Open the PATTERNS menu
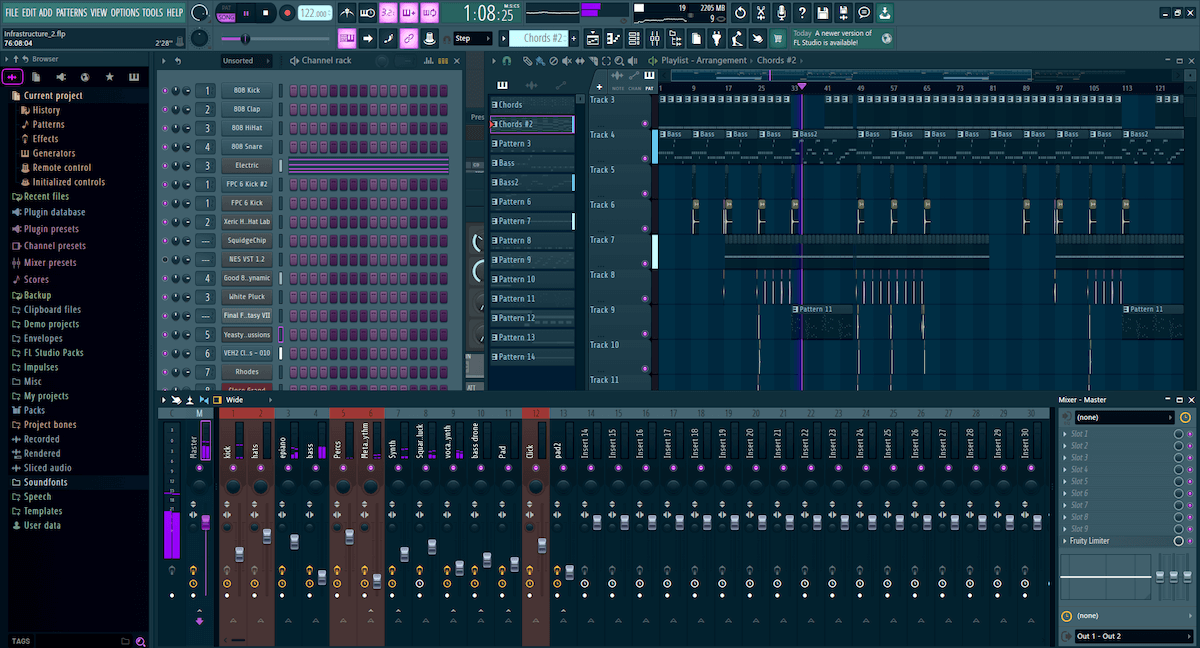This screenshot has height=648, width=1200. 71,12
